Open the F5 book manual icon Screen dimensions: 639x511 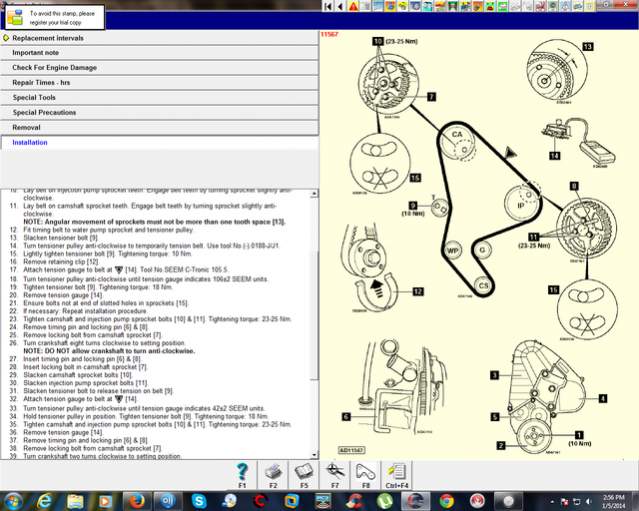(304, 475)
